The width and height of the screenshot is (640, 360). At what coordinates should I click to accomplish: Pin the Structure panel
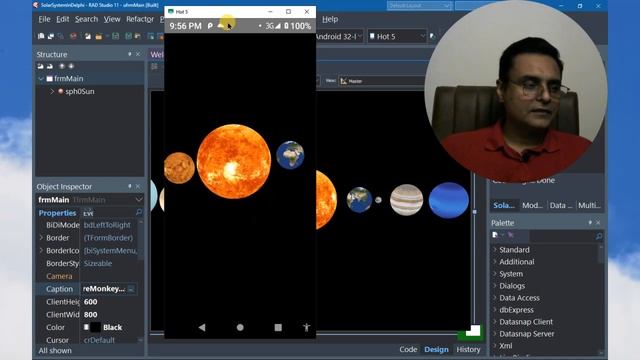pyautogui.click(x=130, y=54)
